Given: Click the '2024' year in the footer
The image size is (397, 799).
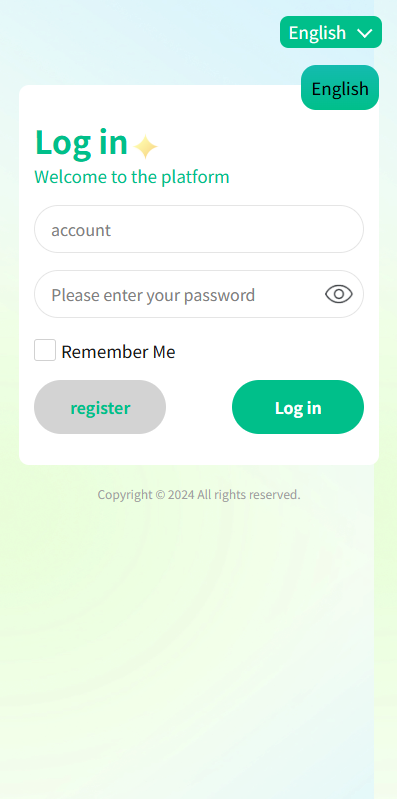Looking at the screenshot, I should [181, 494].
